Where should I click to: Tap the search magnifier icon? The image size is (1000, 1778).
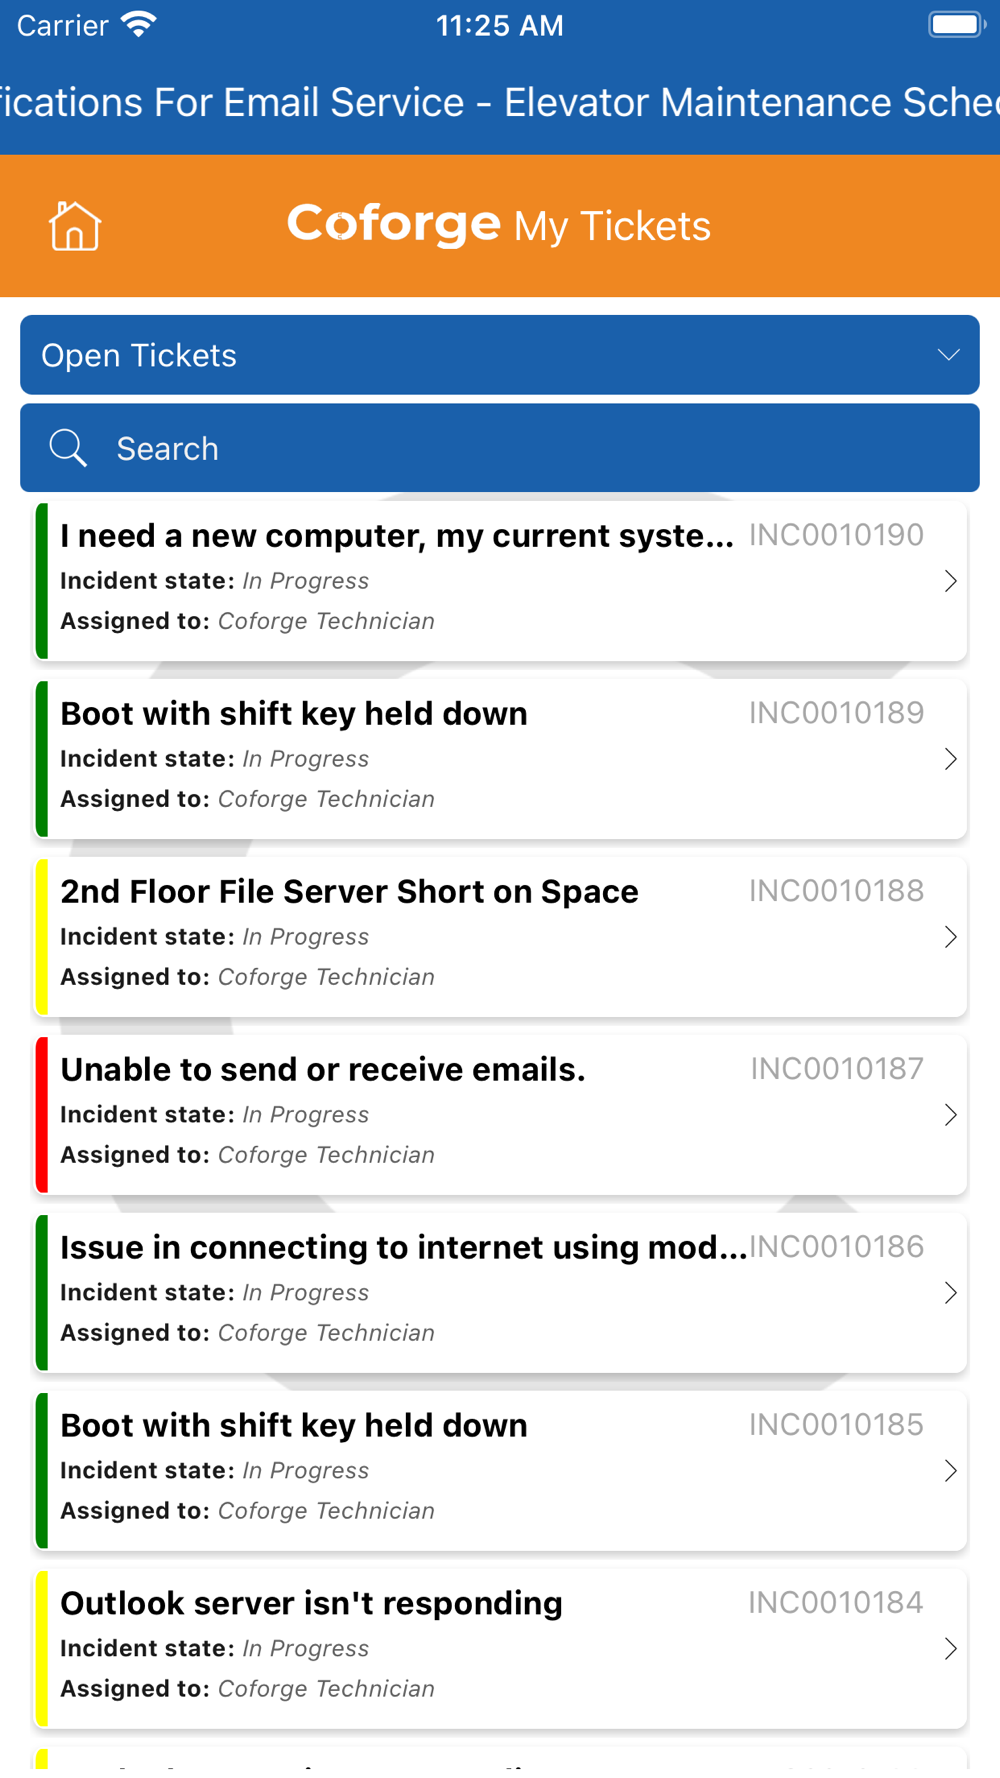point(68,448)
